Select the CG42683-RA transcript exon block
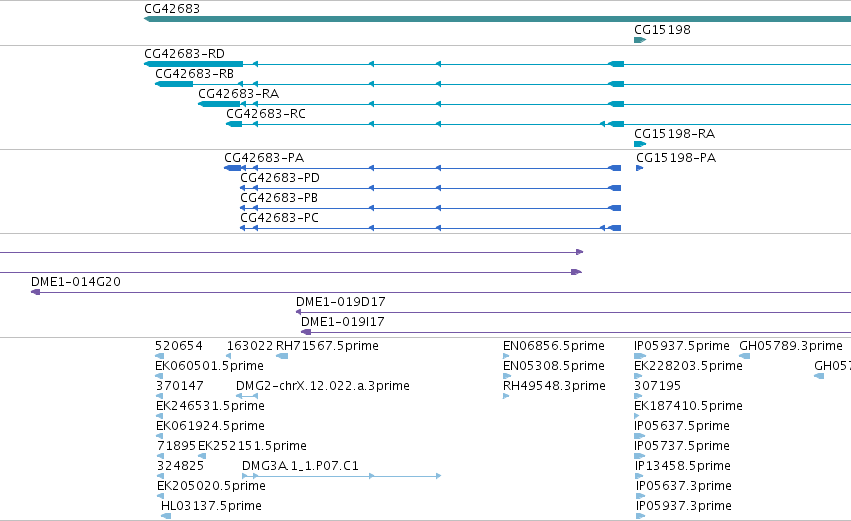 click(x=219, y=104)
